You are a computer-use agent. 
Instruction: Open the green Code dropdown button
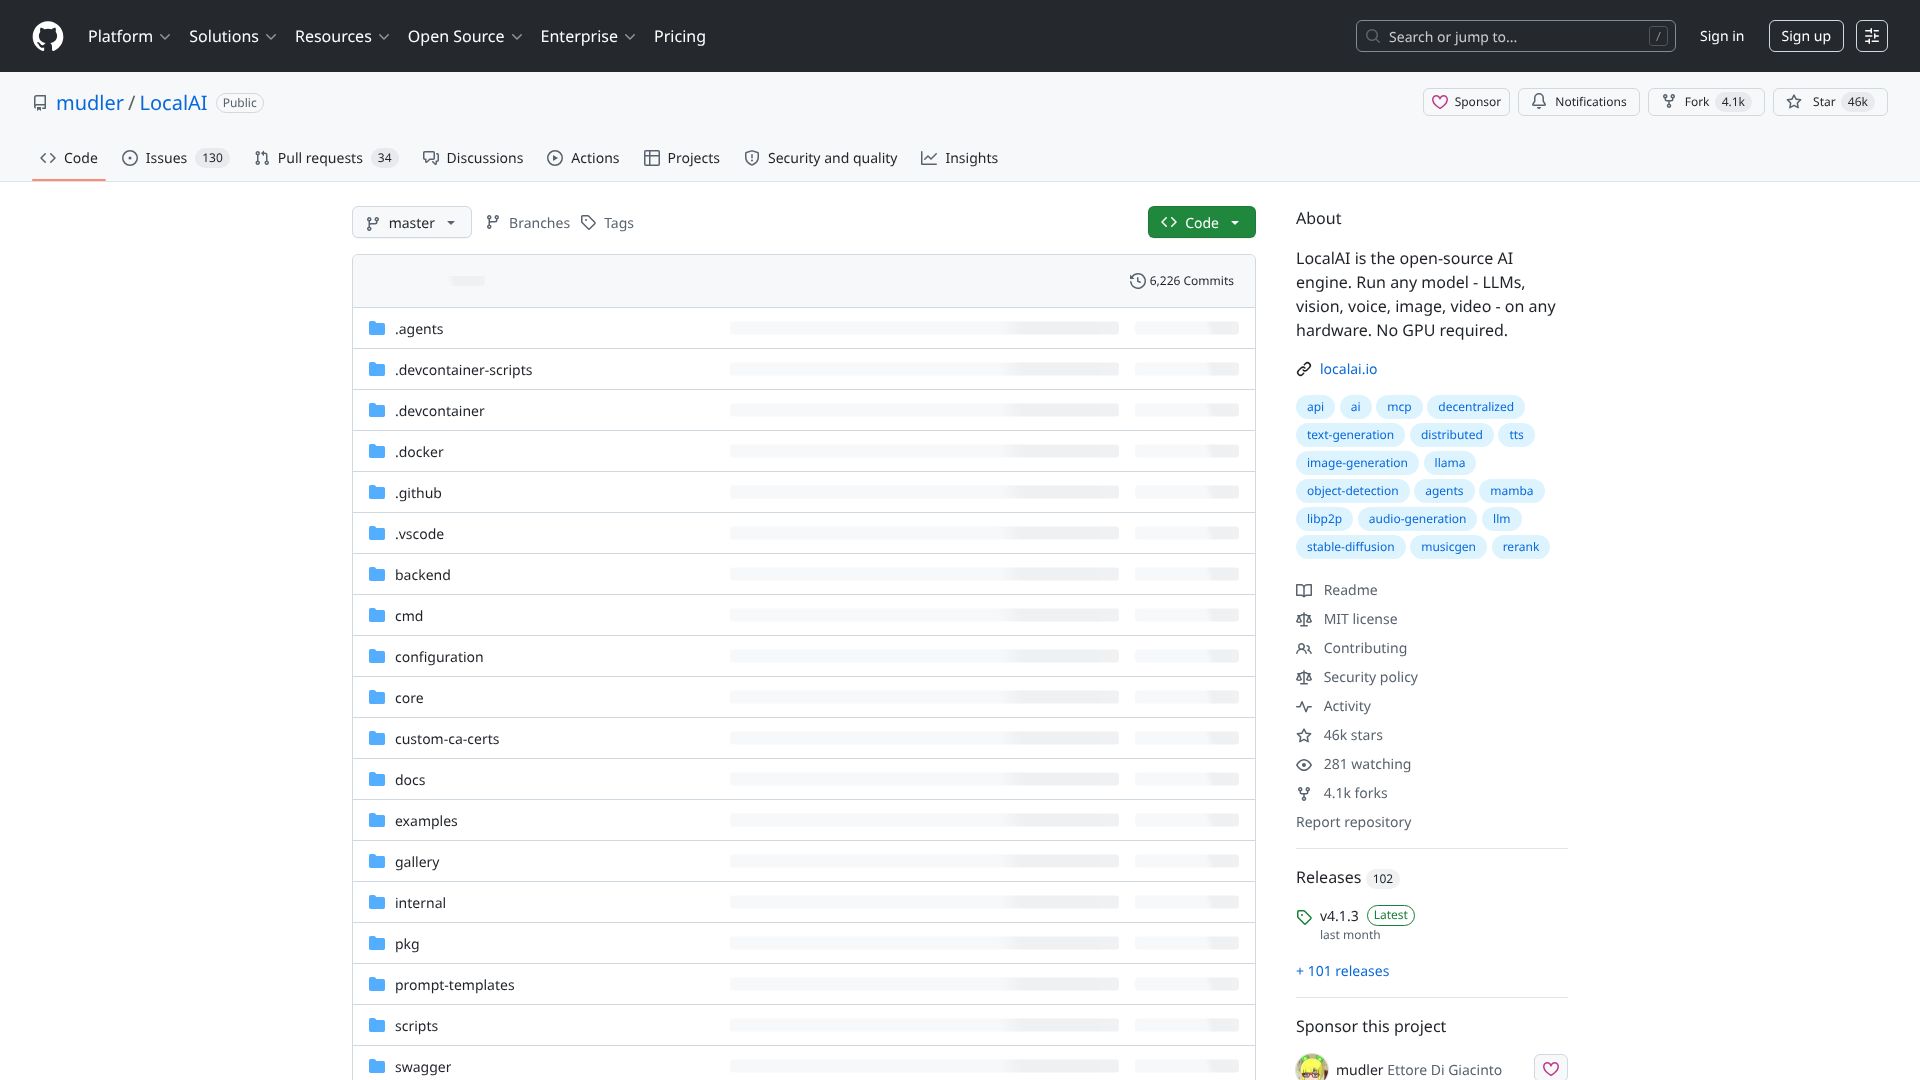tap(1201, 222)
